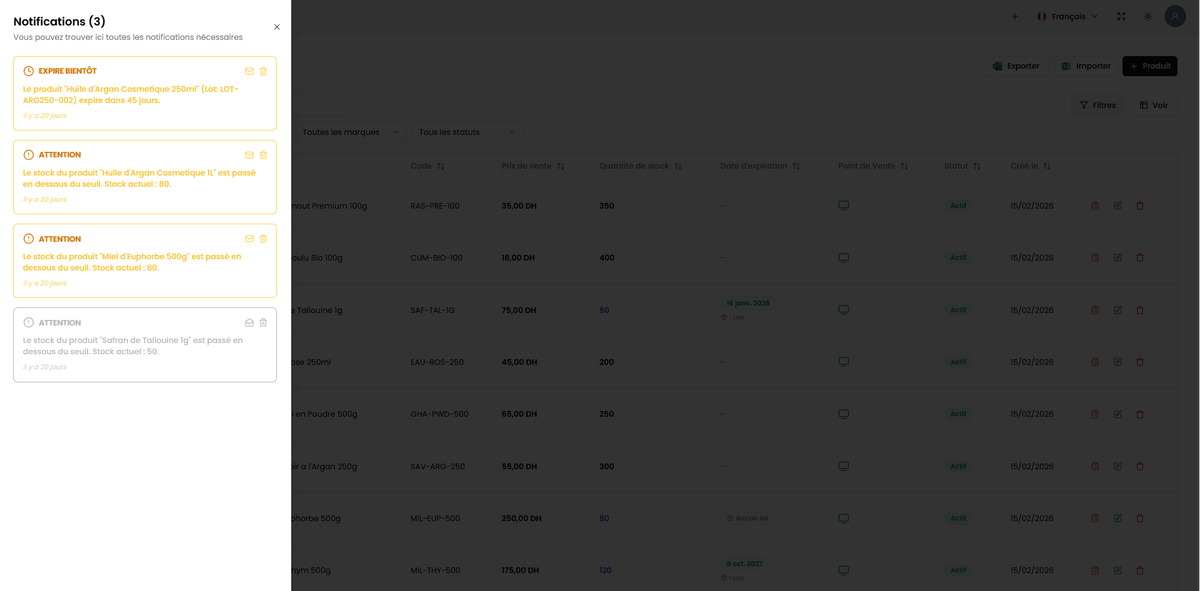Screen dimensions: 1200x591
Task: Close the Notifications panel
Action: coord(277,27)
